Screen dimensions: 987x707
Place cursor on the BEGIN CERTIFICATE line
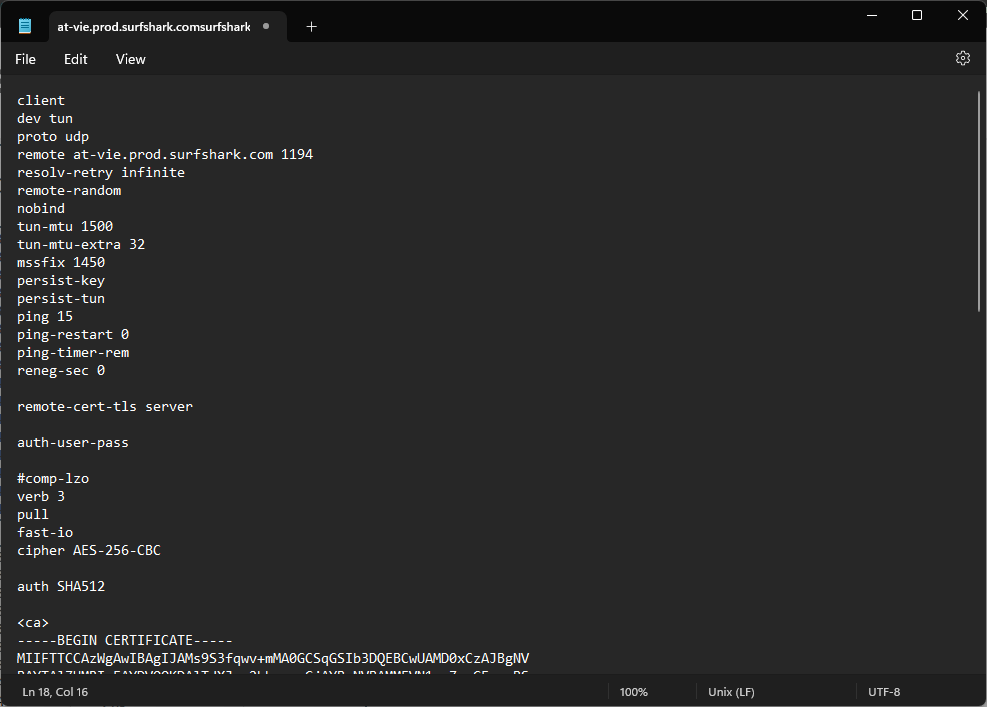(x=125, y=641)
